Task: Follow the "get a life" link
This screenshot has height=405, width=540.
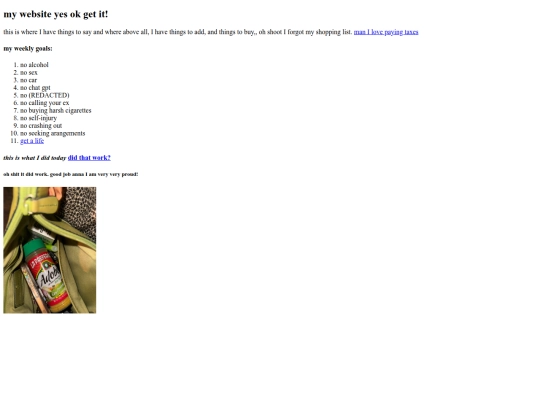Action: (x=32, y=141)
